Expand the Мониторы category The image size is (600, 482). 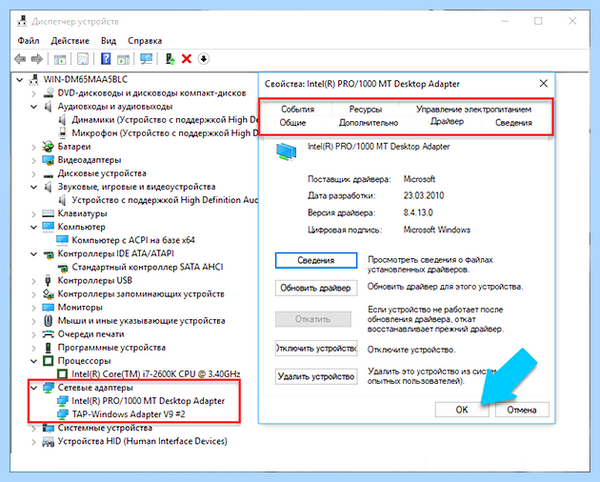[x=34, y=308]
